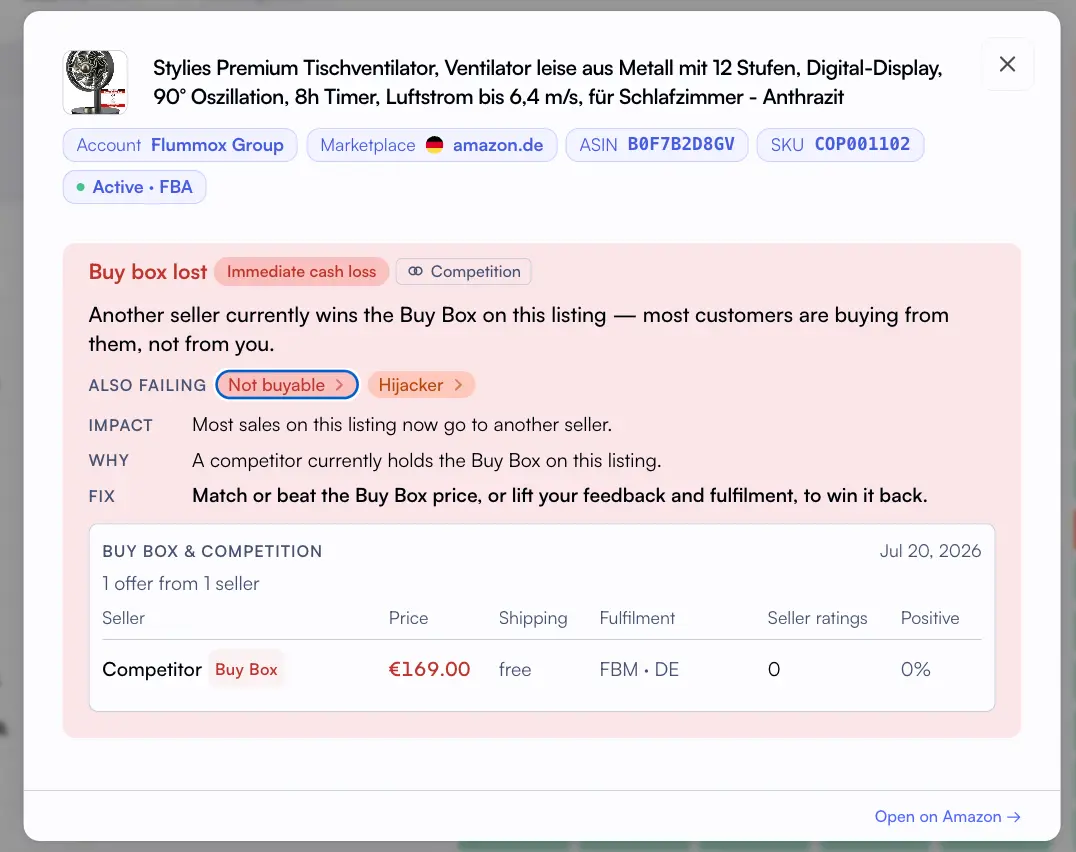Click the €169.00 price value
This screenshot has width=1076, height=852.
click(430, 670)
